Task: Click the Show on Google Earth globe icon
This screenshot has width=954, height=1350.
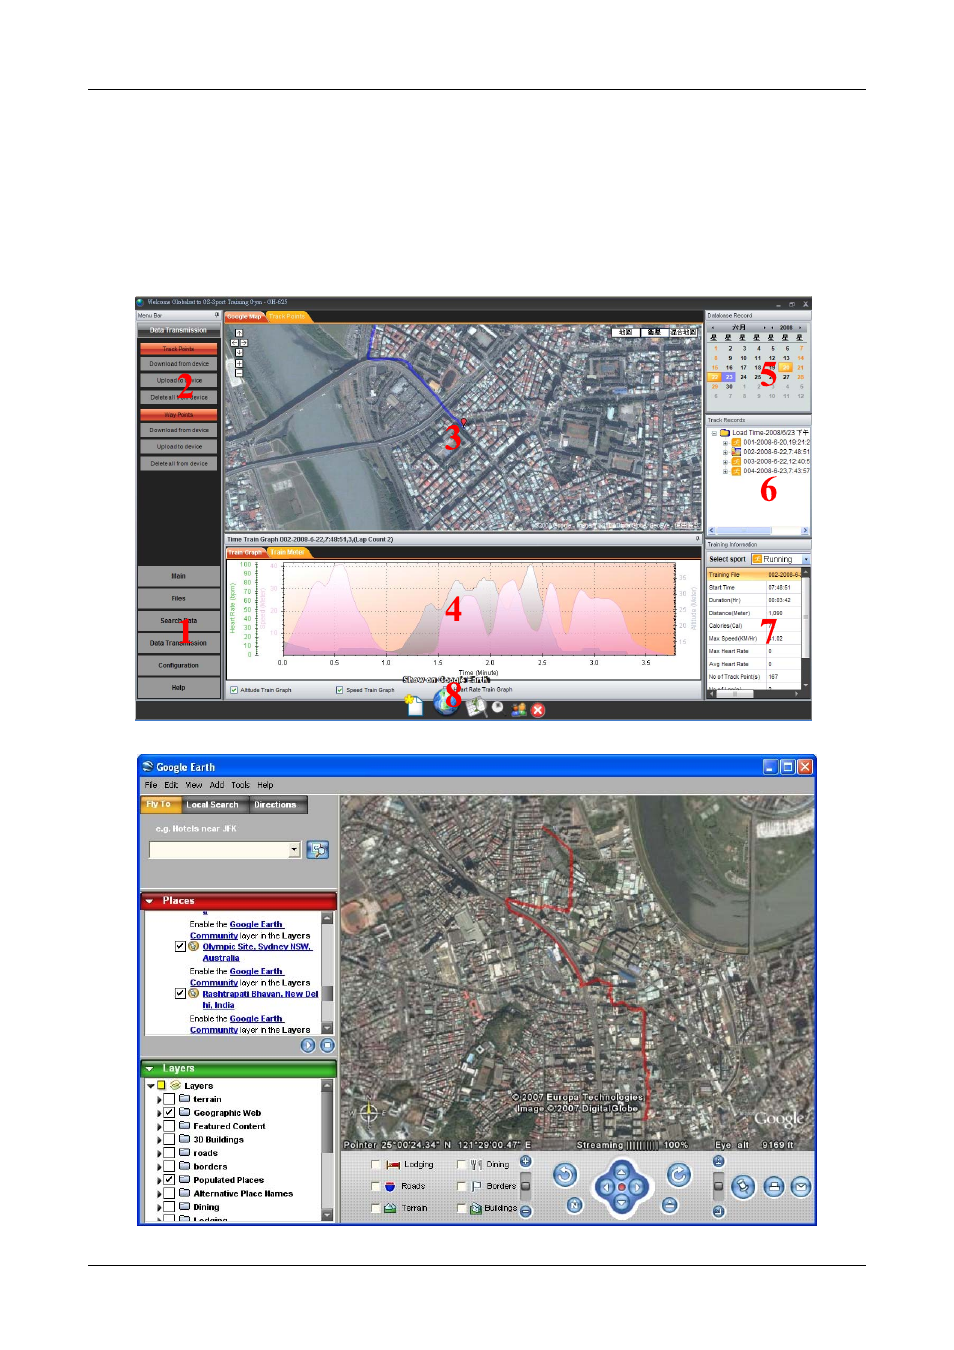Action: (x=445, y=702)
